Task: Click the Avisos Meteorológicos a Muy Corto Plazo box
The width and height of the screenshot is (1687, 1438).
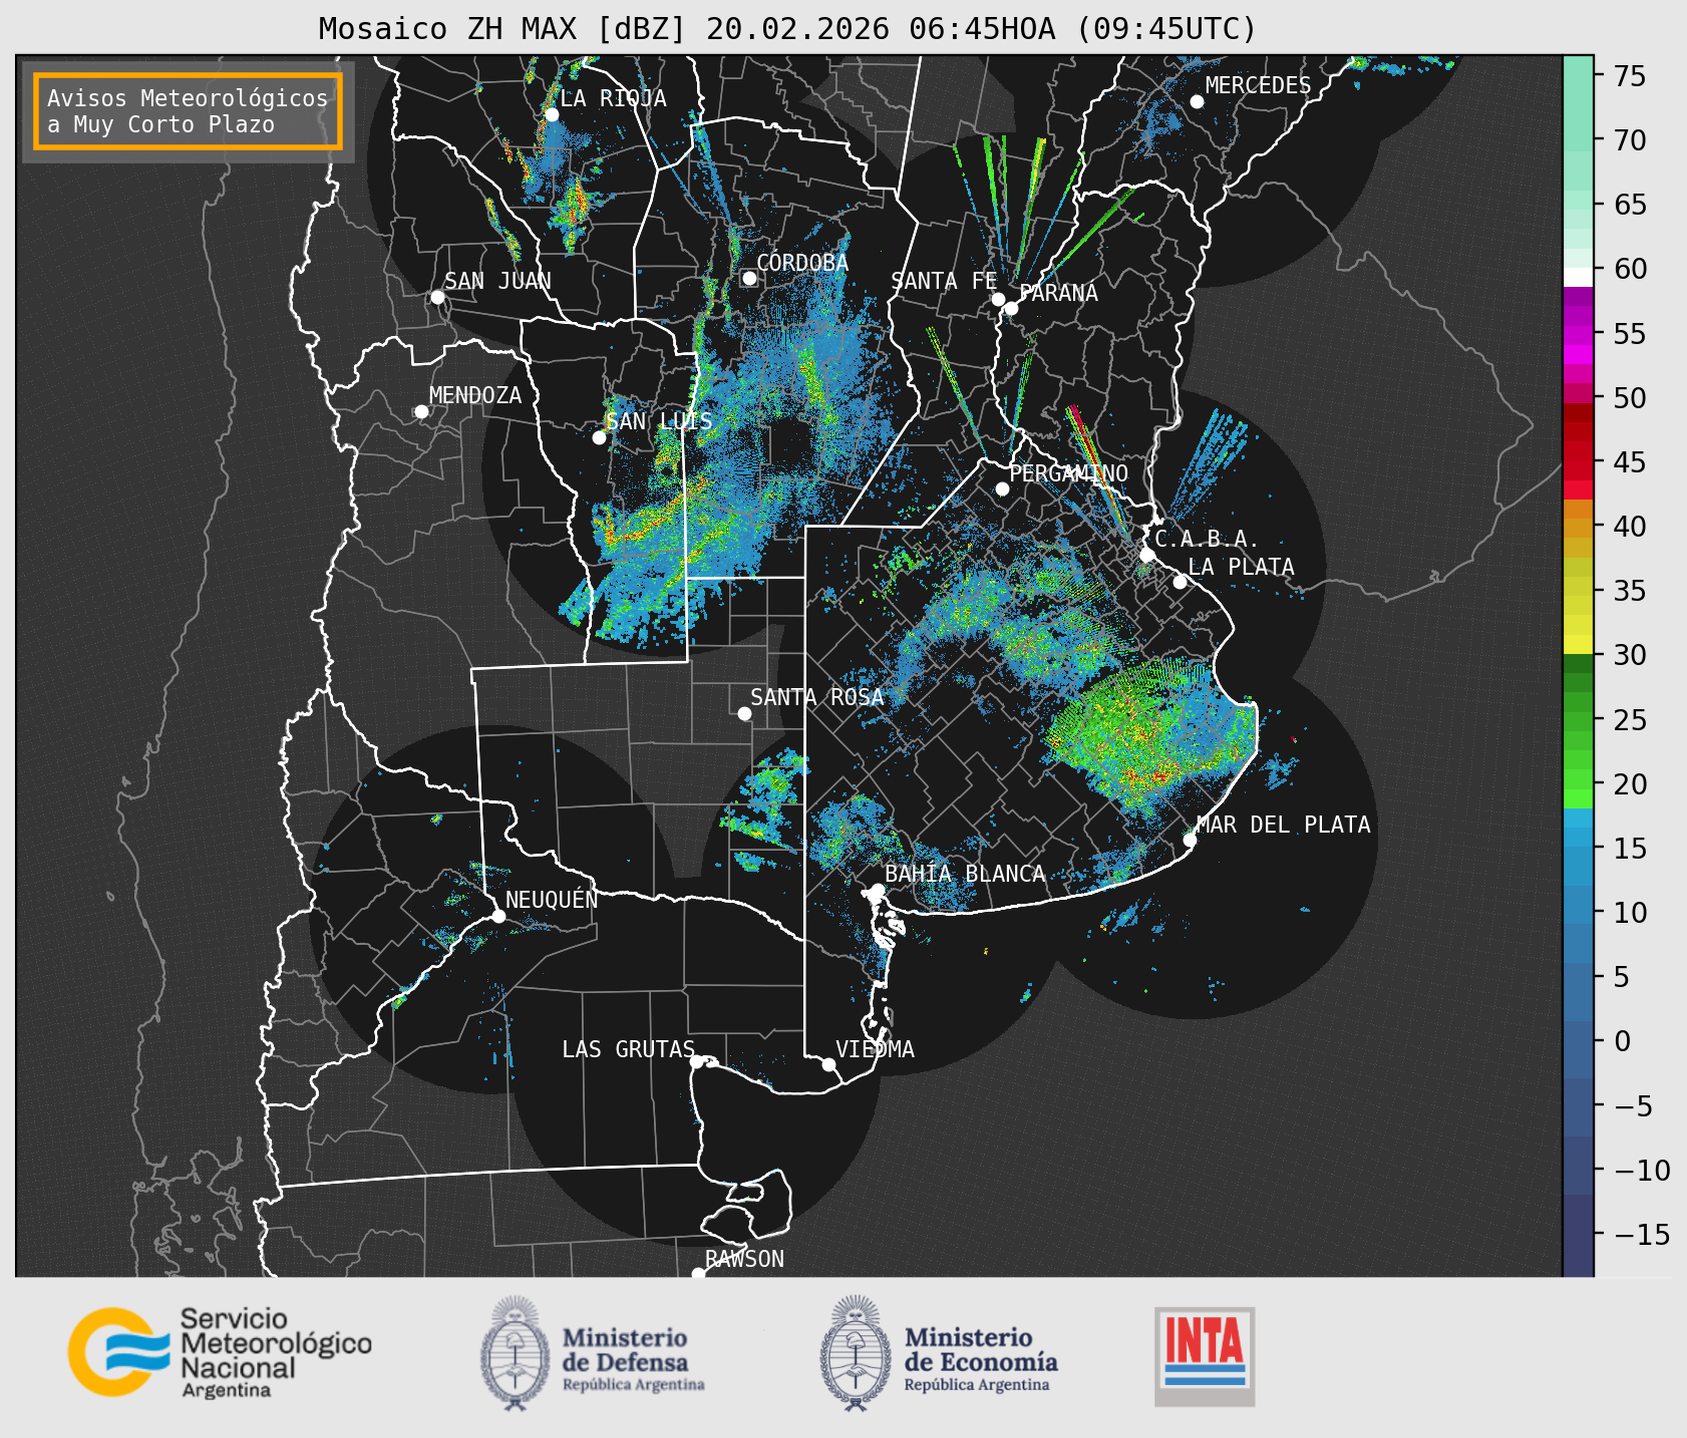Action: (188, 111)
